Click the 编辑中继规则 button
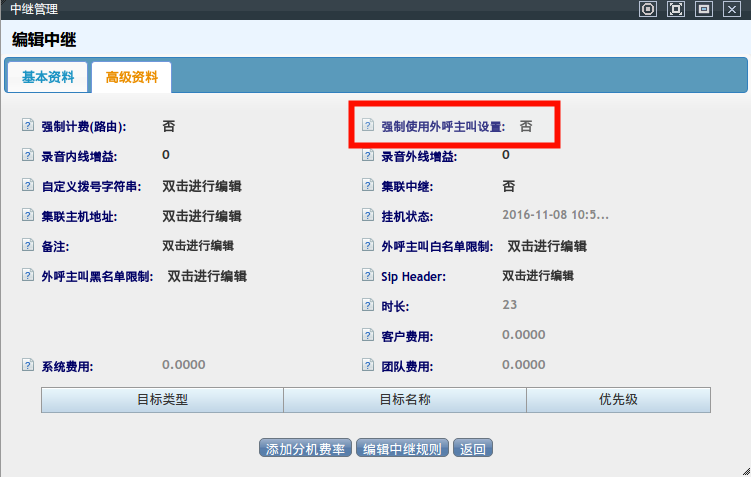 (402, 449)
